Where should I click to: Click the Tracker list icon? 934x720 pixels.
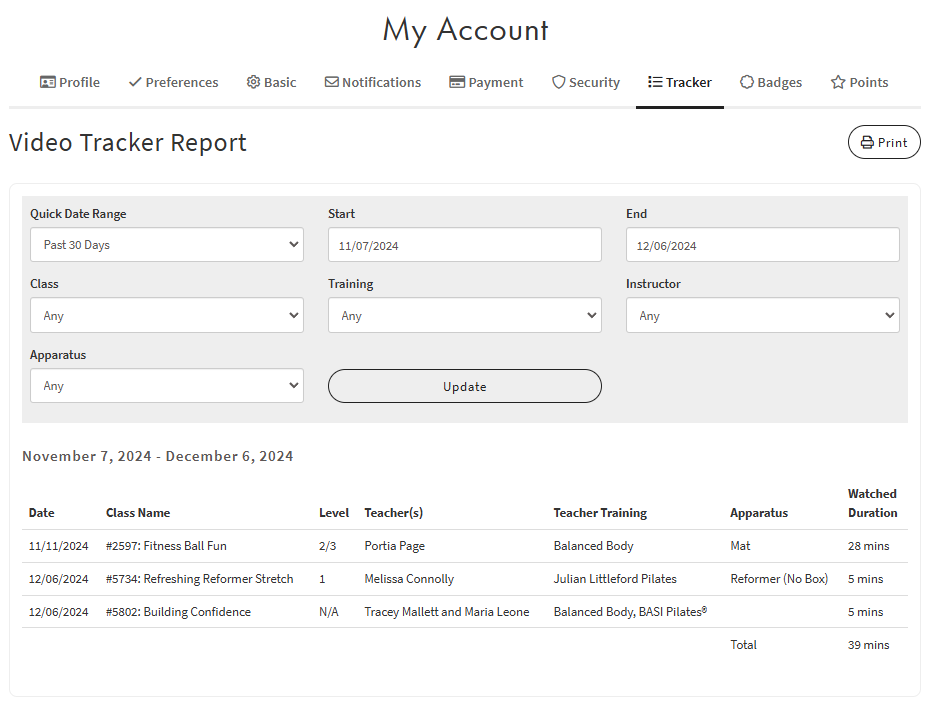point(655,82)
